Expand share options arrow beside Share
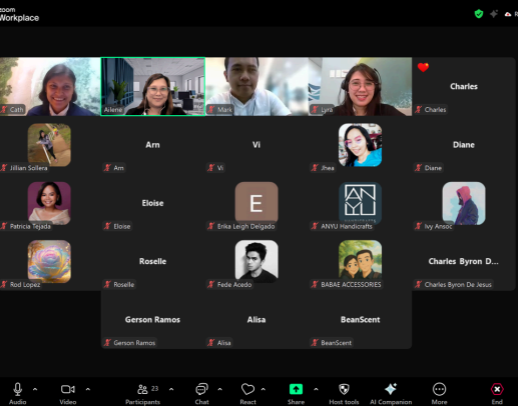This screenshot has height=406, width=518. (316, 389)
